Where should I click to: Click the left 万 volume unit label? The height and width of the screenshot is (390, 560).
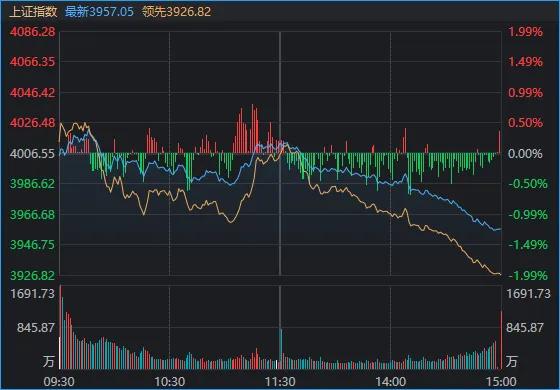pyautogui.click(x=49, y=361)
